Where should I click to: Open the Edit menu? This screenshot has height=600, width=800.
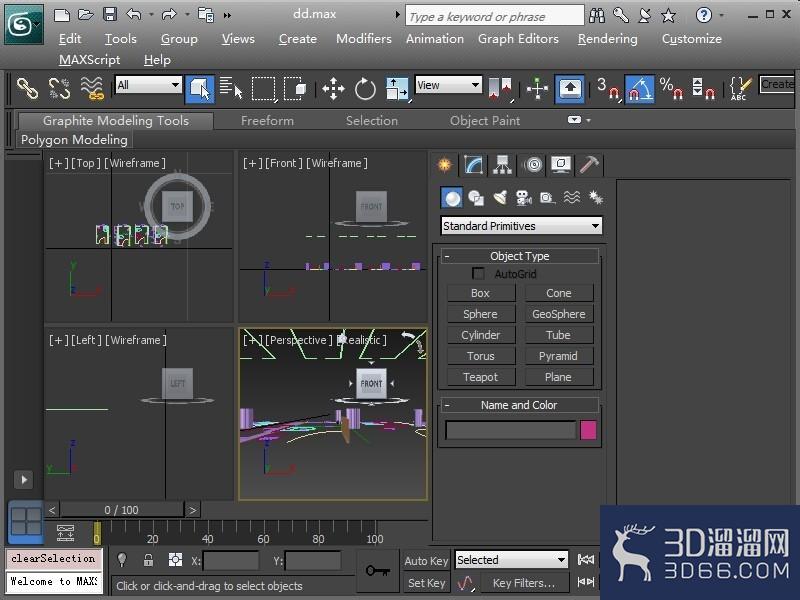(x=70, y=39)
